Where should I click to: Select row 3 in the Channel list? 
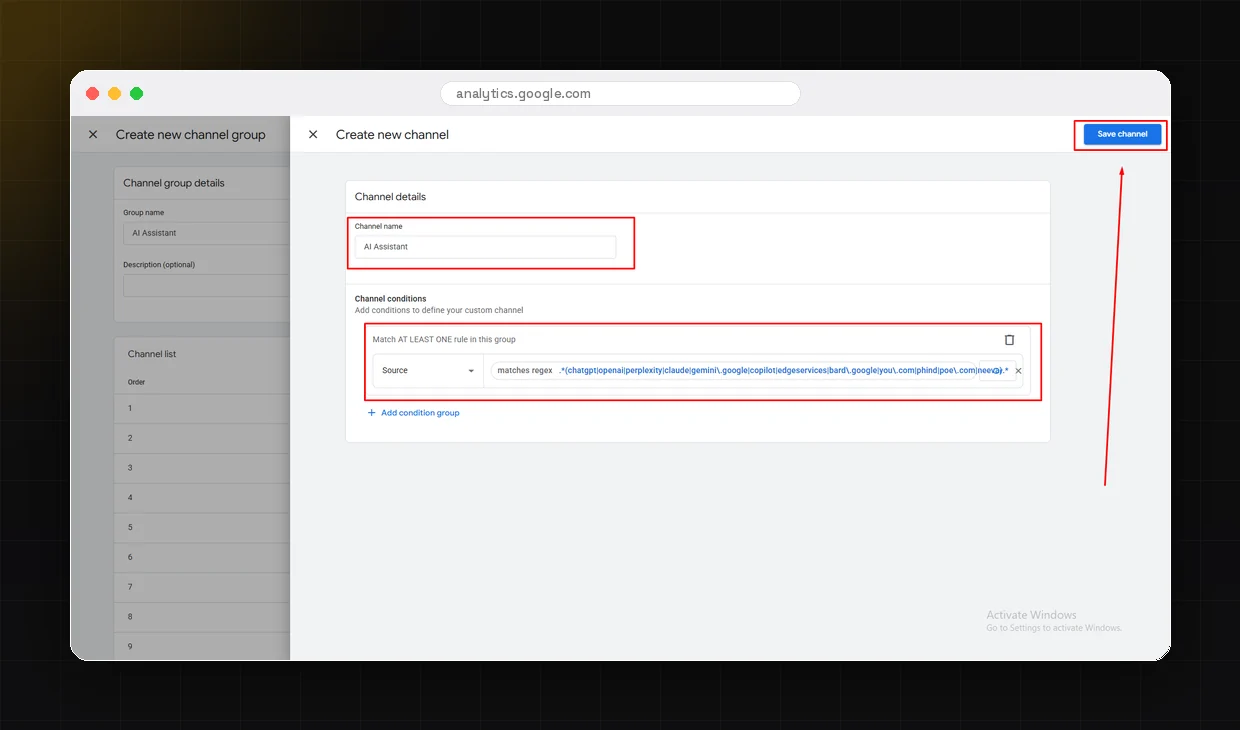pos(202,468)
